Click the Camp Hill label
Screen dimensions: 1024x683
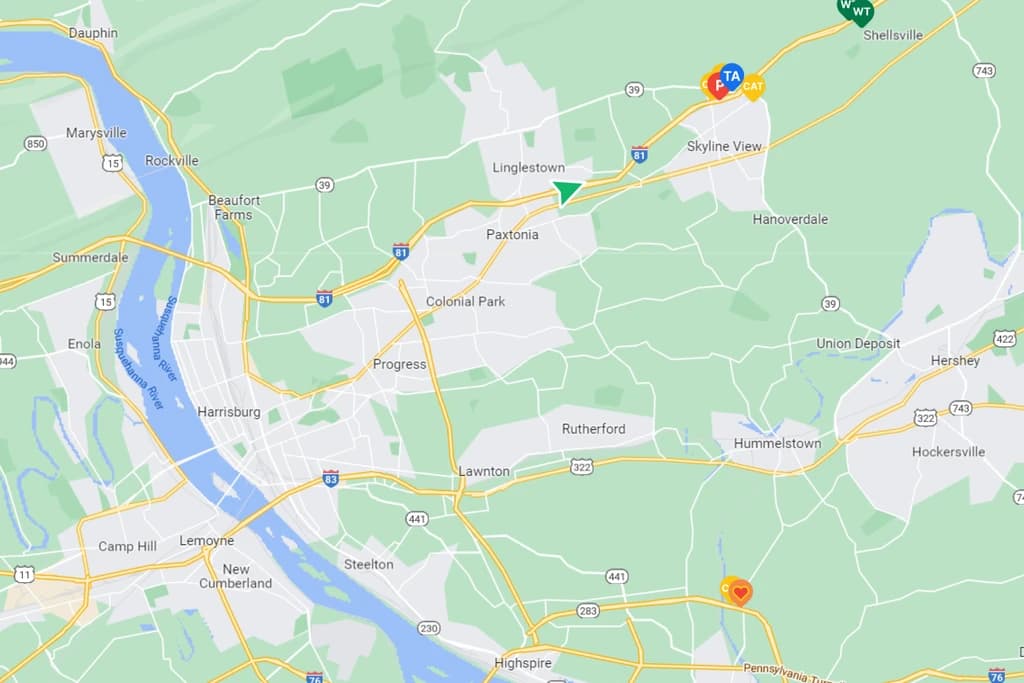127,547
